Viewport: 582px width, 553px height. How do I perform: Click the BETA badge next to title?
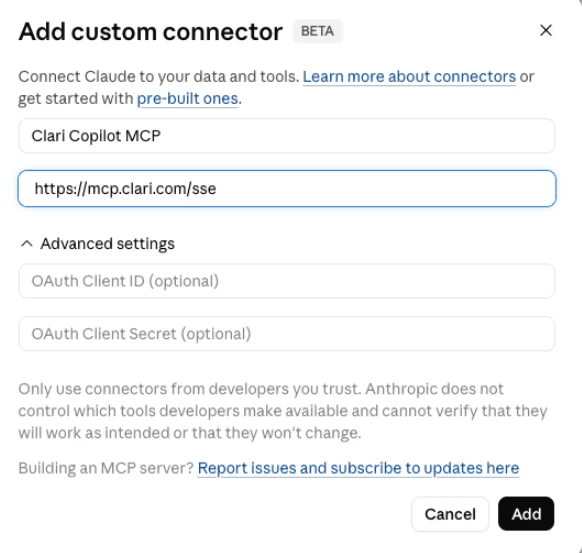tap(317, 31)
